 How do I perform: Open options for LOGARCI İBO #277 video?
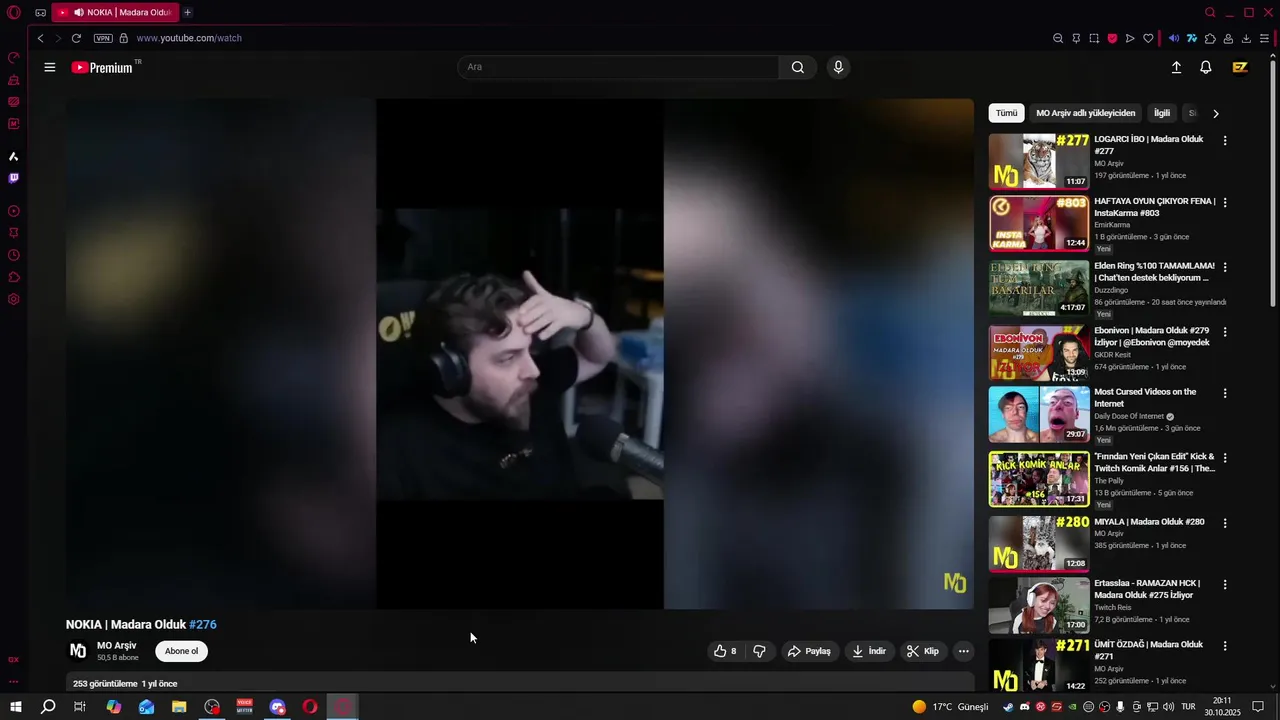(x=1225, y=141)
